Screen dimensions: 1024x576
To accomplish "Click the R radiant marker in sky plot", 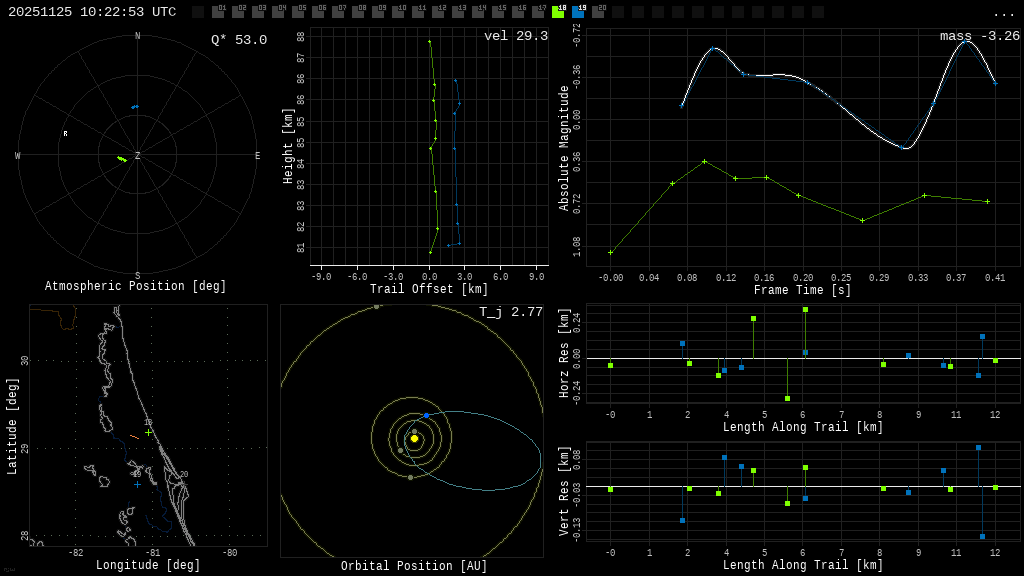I will point(66,134).
